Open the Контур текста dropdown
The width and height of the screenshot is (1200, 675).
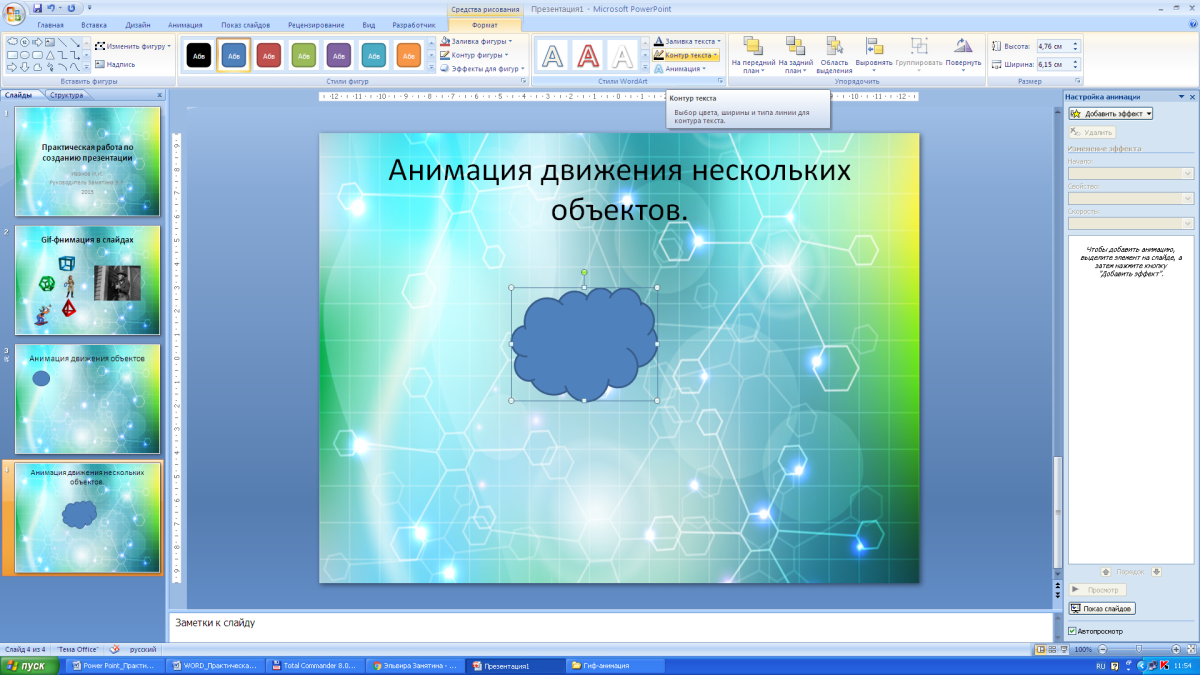[689, 54]
